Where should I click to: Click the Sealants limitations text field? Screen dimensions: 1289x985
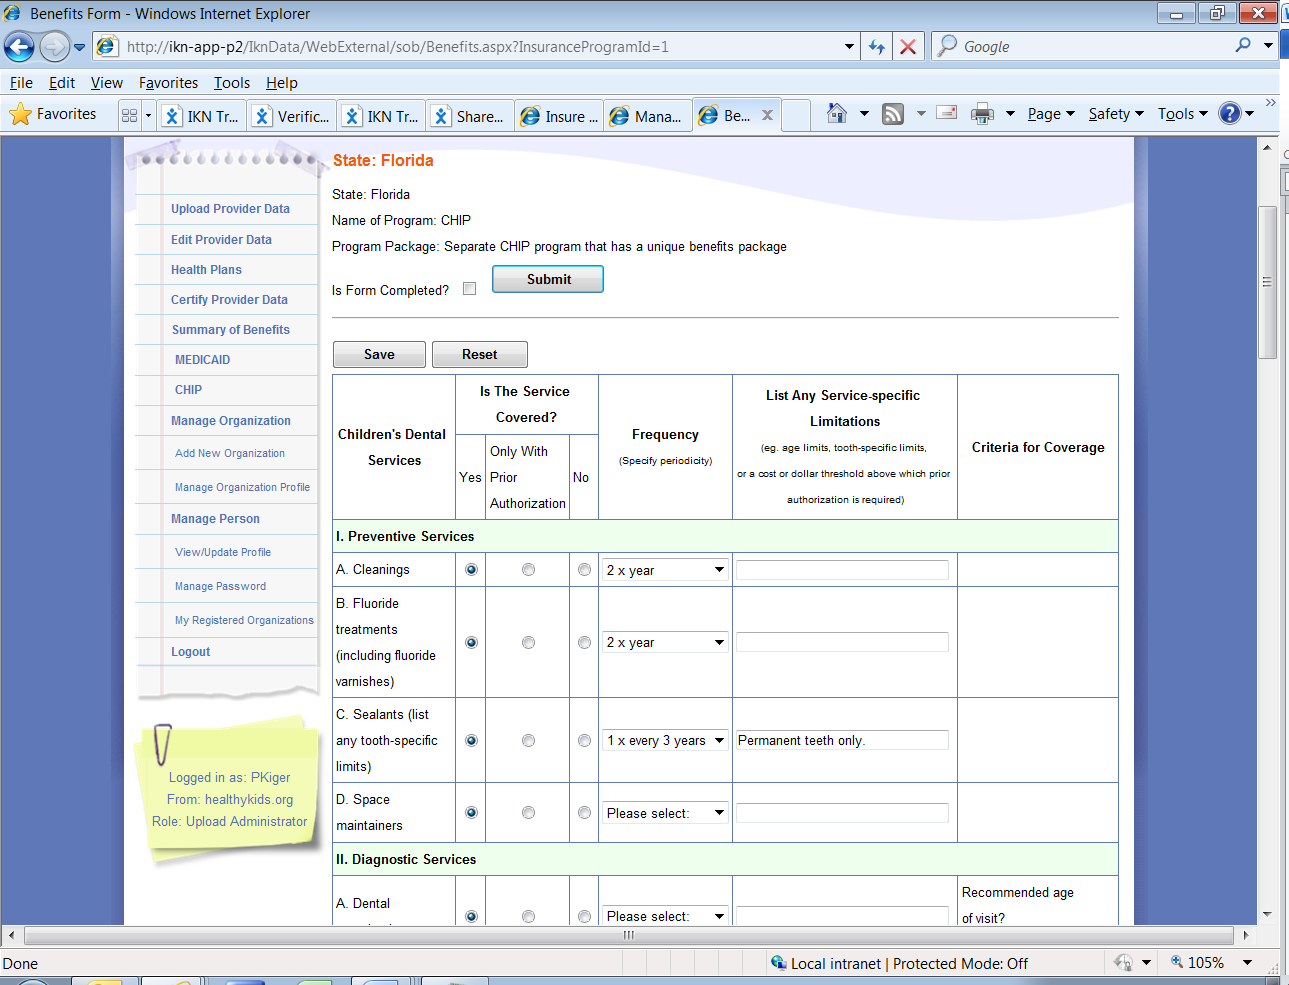[842, 741]
